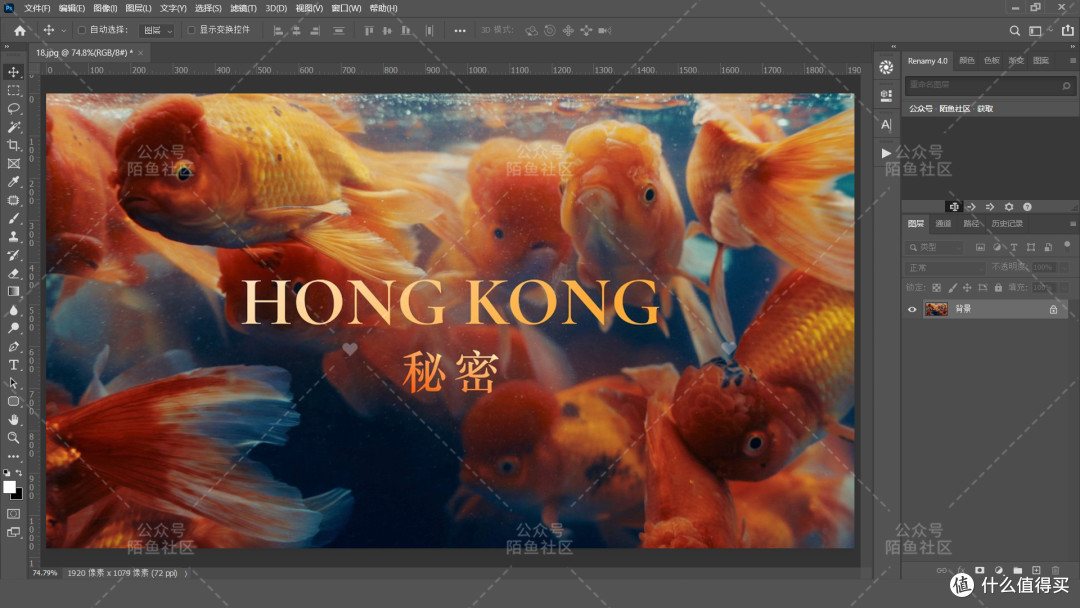Screen dimensions: 1080x608
Task: Open the Edit Toolbar three-dots menu
Action: [13, 456]
